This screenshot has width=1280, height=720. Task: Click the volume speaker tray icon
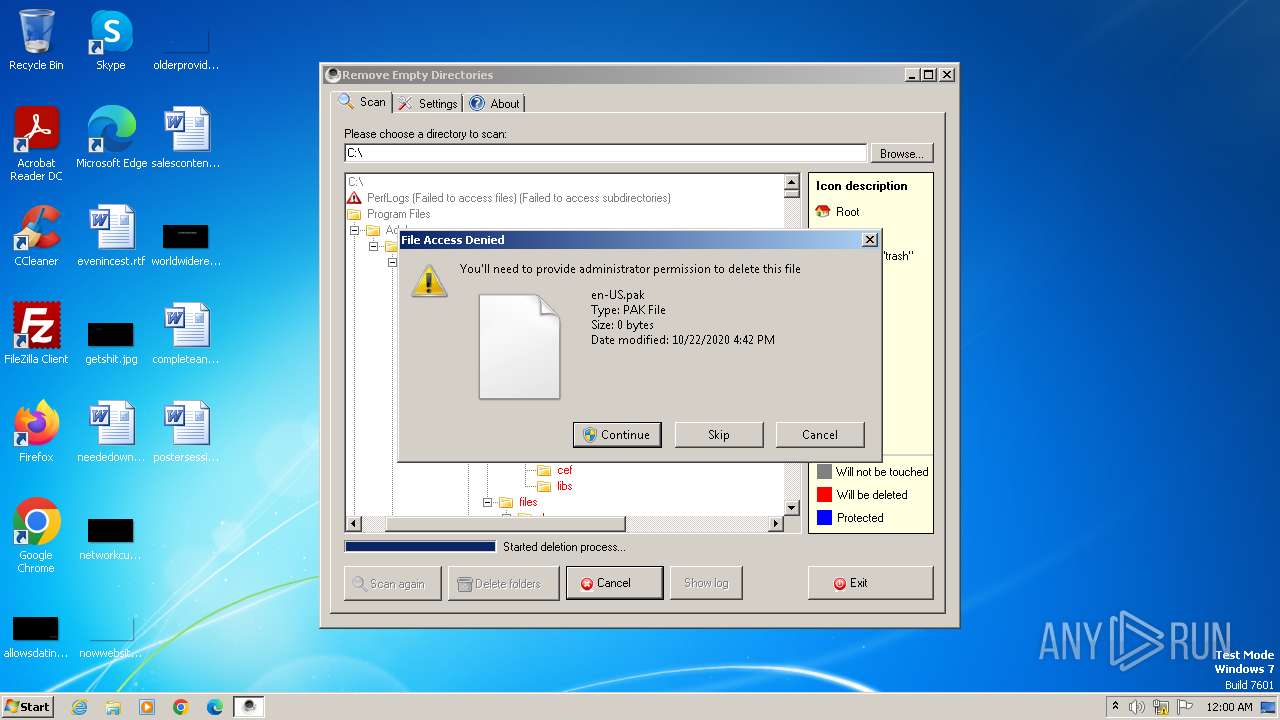(x=1137, y=707)
